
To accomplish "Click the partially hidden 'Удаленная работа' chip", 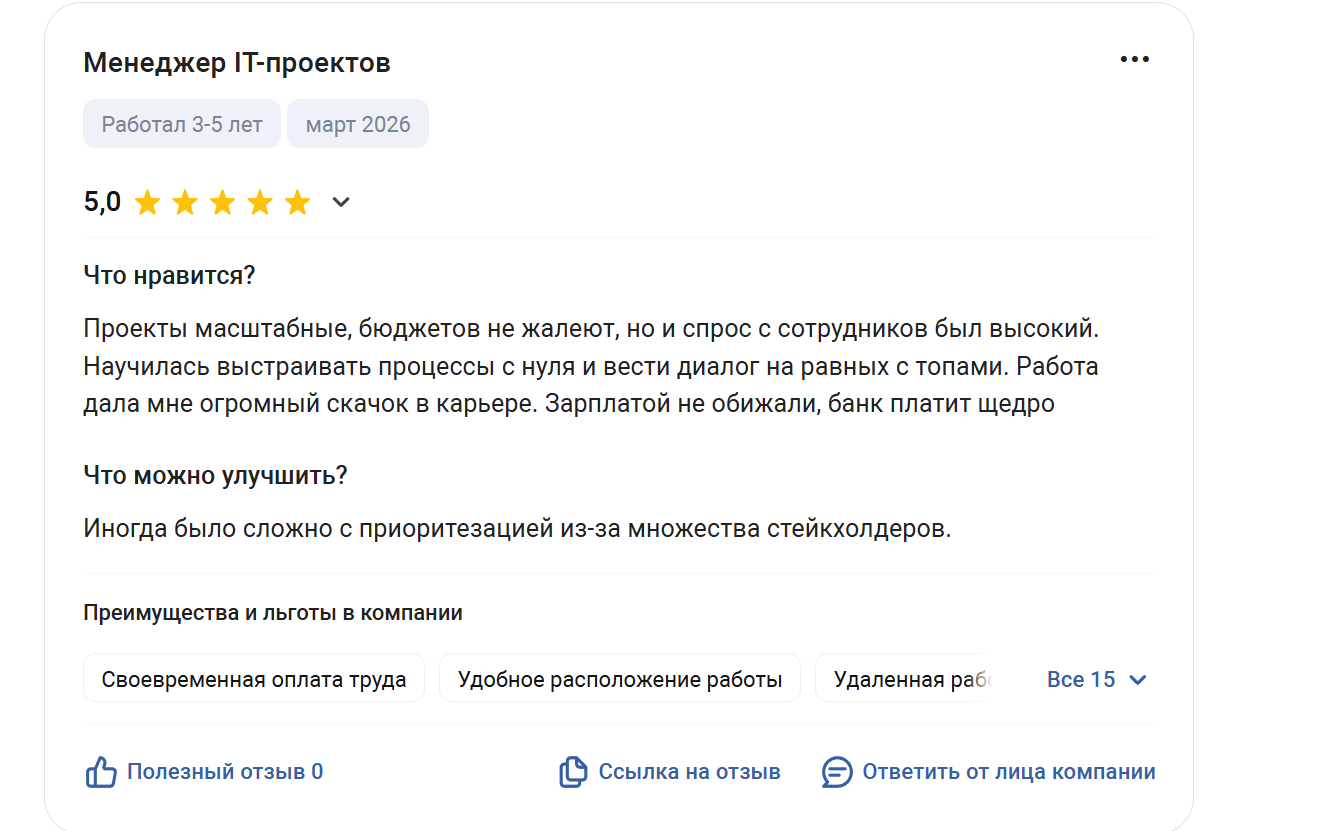I will pyautogui.click(x=905, y=680).
